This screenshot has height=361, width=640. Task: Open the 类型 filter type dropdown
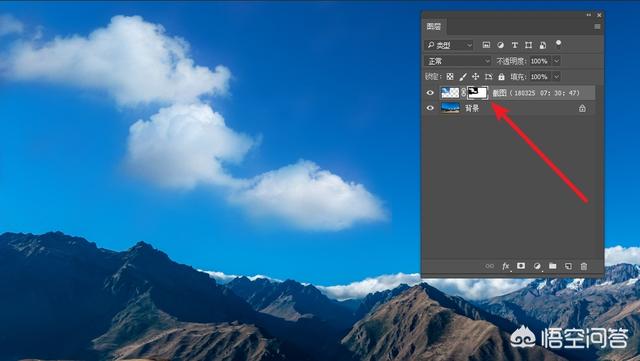[449, 45]
